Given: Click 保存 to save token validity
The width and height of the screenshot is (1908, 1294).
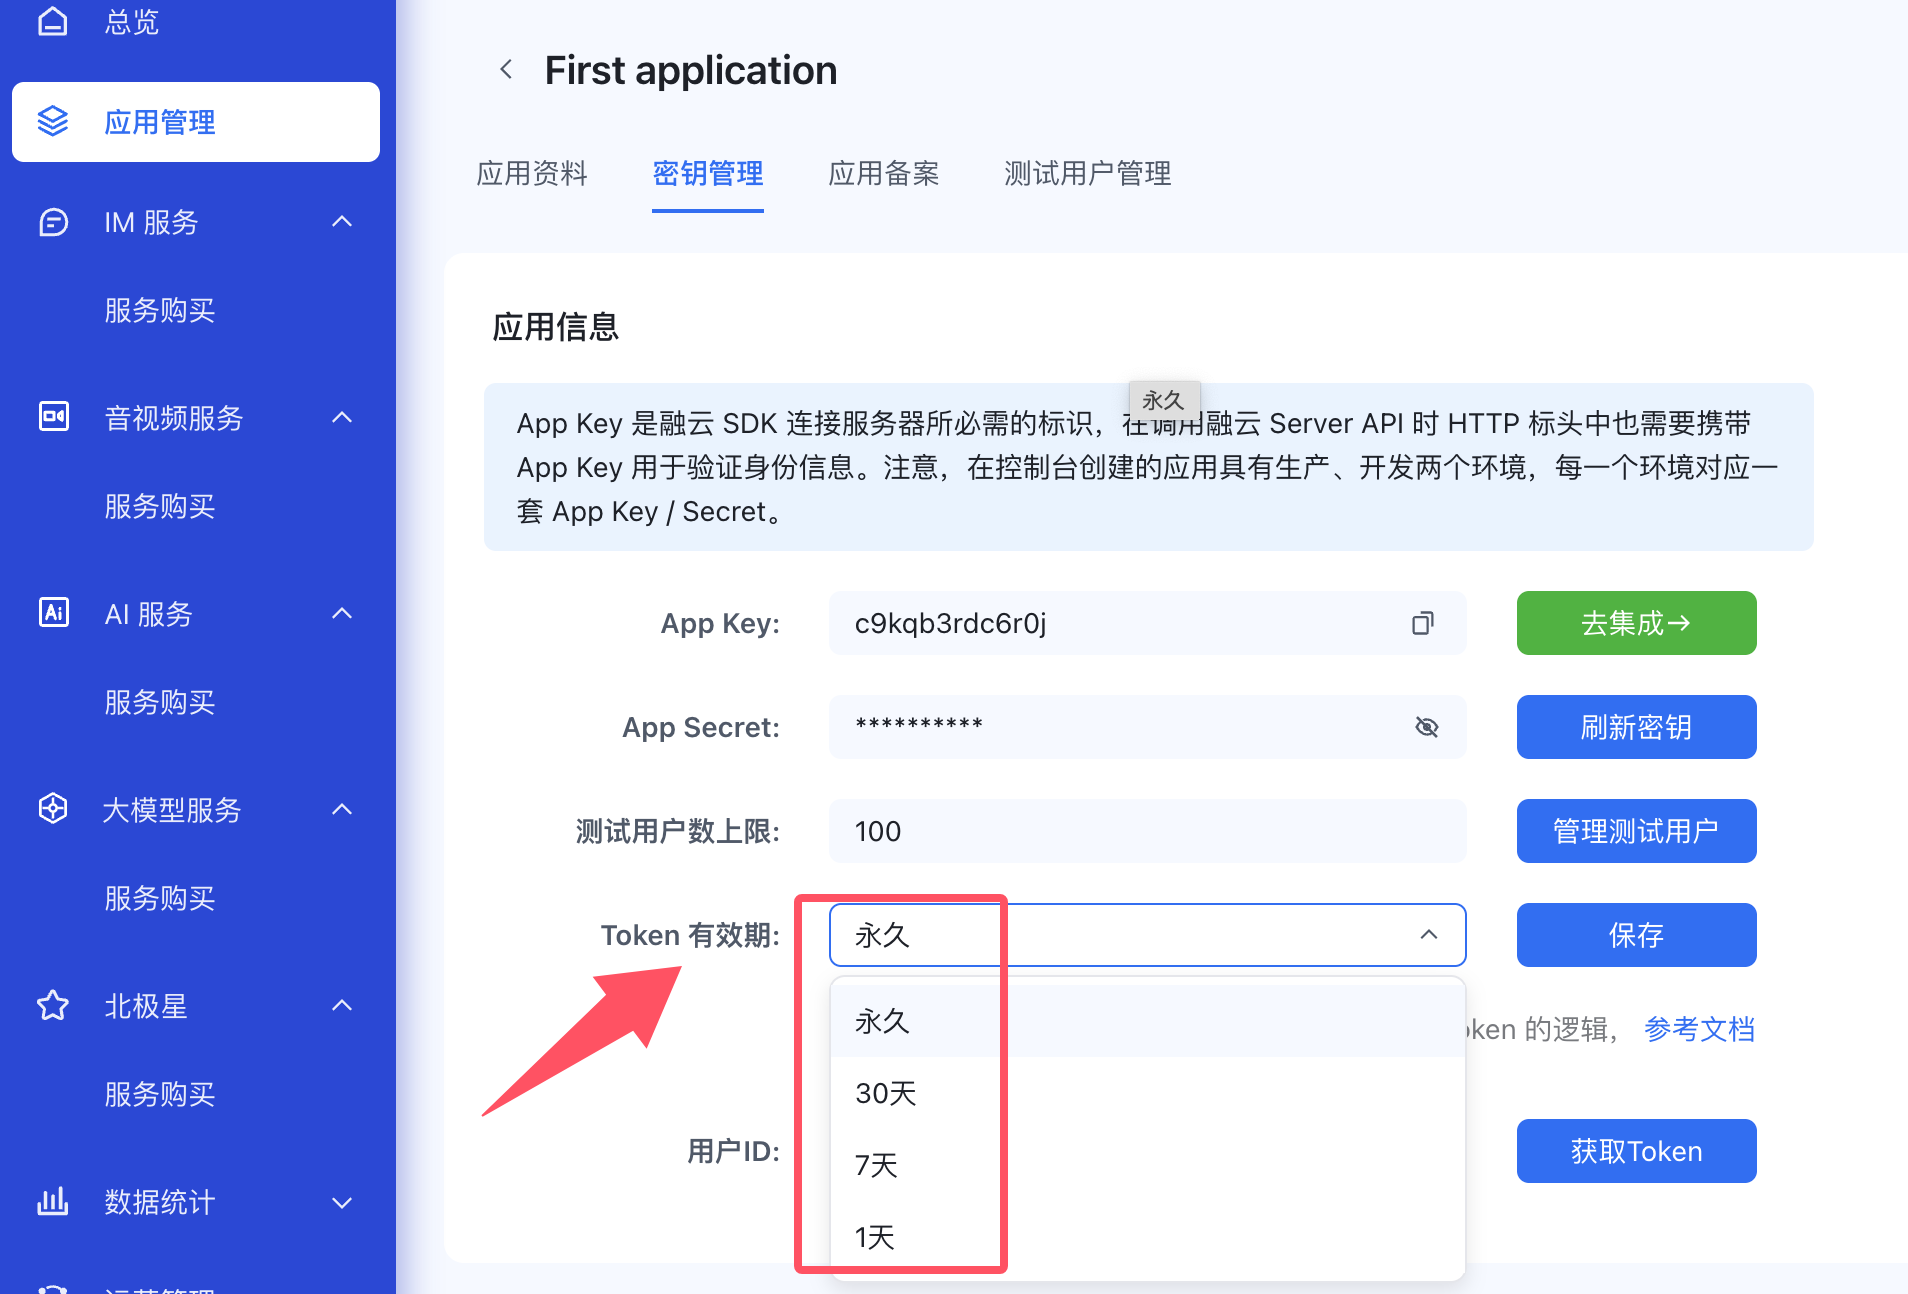Looking at the screenshot, I should (x=1636, y=935).
